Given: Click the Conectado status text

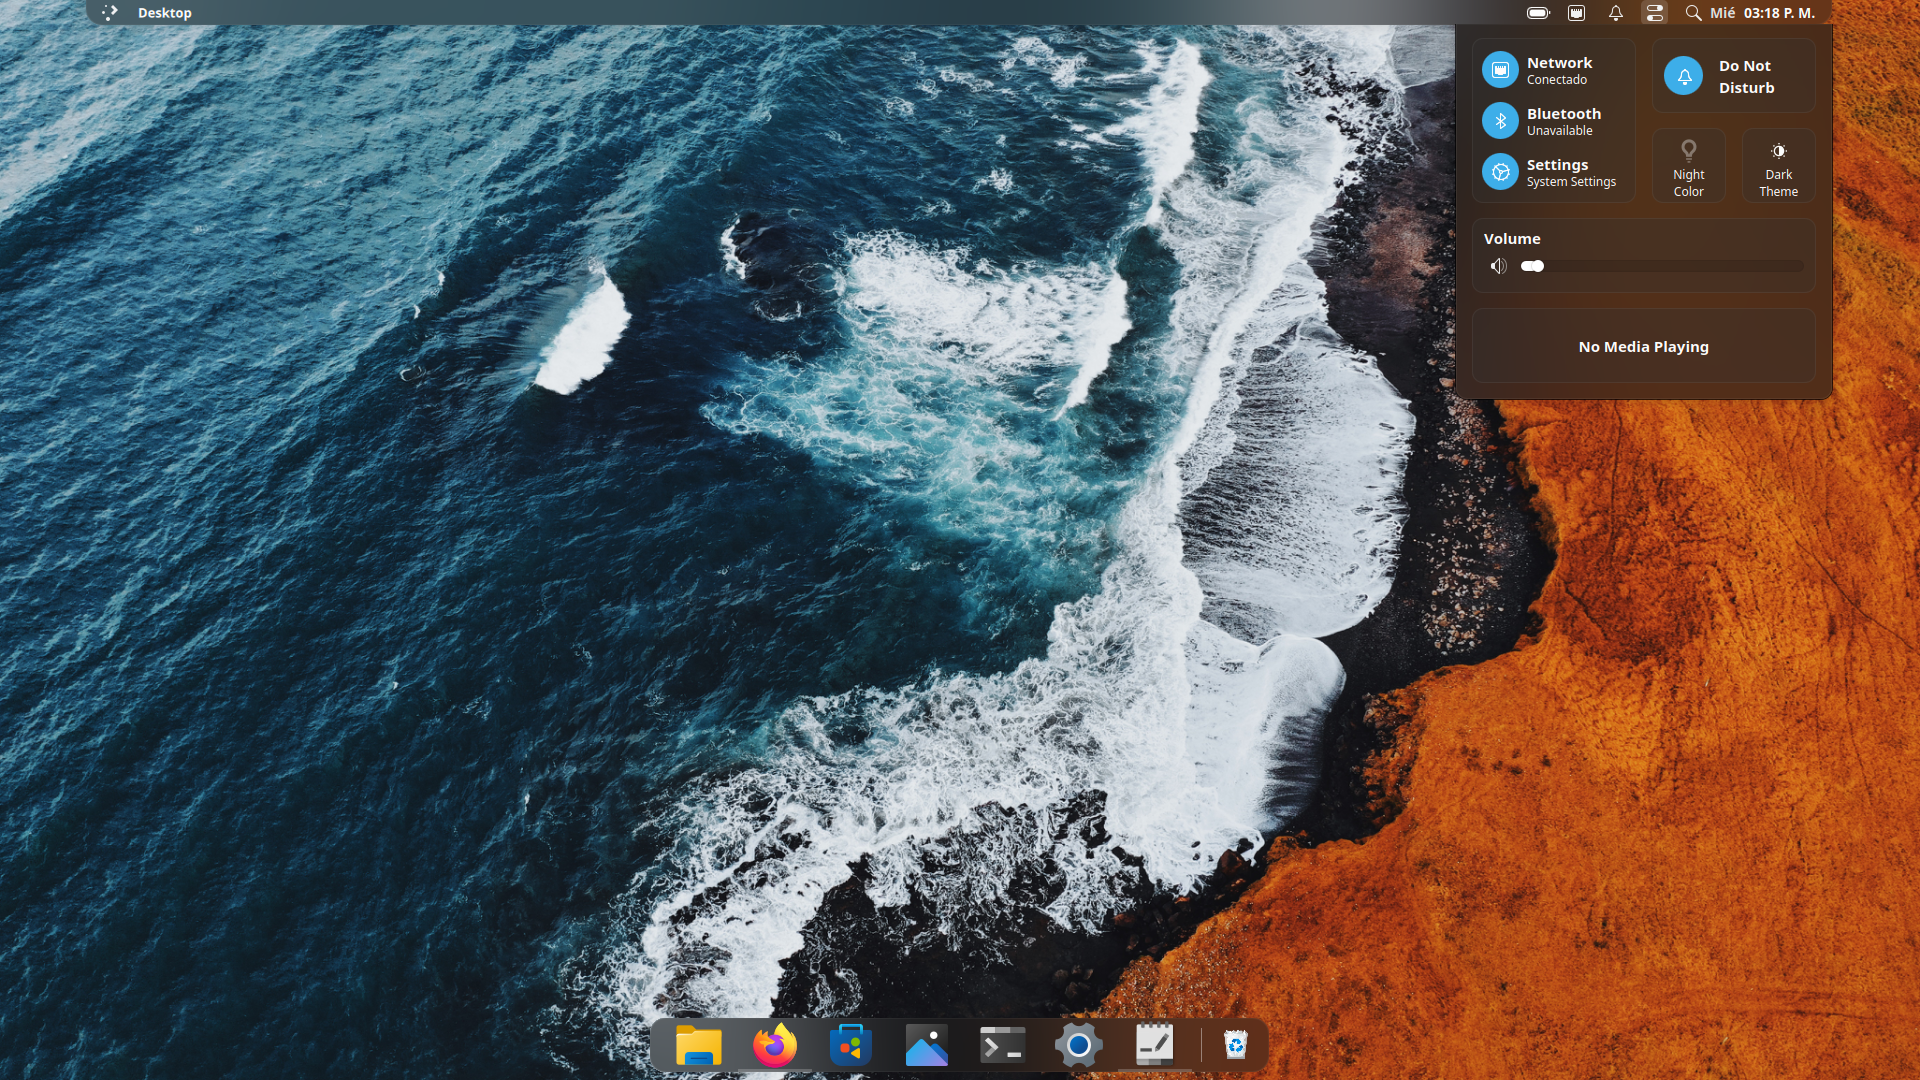Looking at the screenshot, I should click(1557, 80).
